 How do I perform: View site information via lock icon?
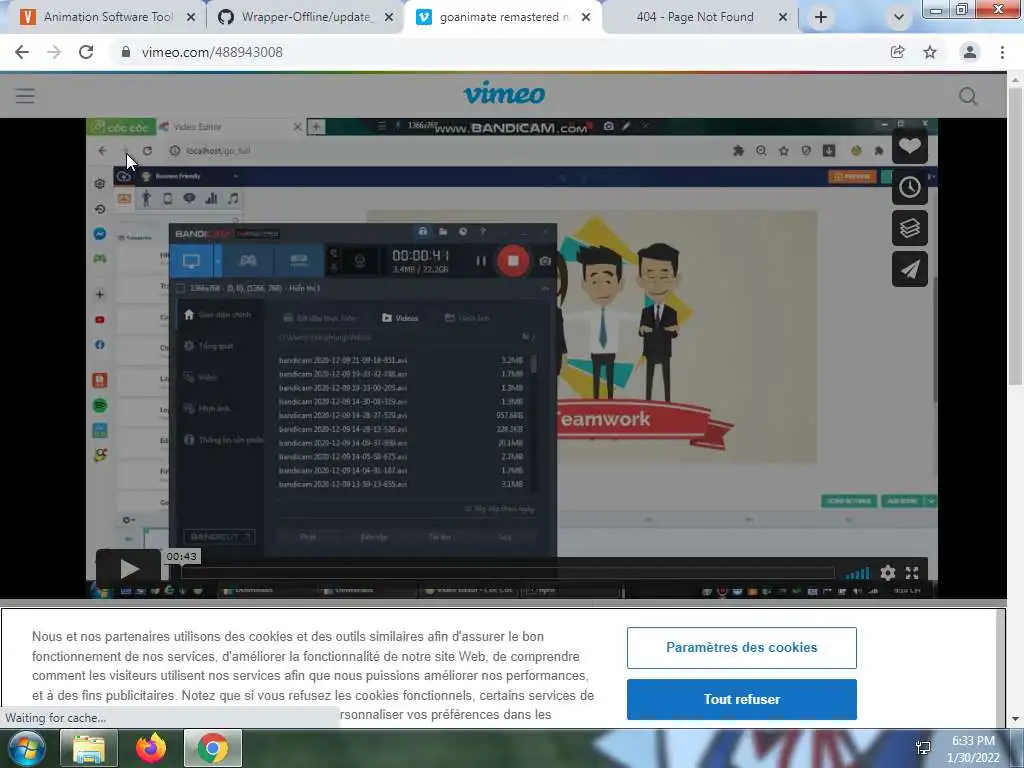[x=126, y=52]
